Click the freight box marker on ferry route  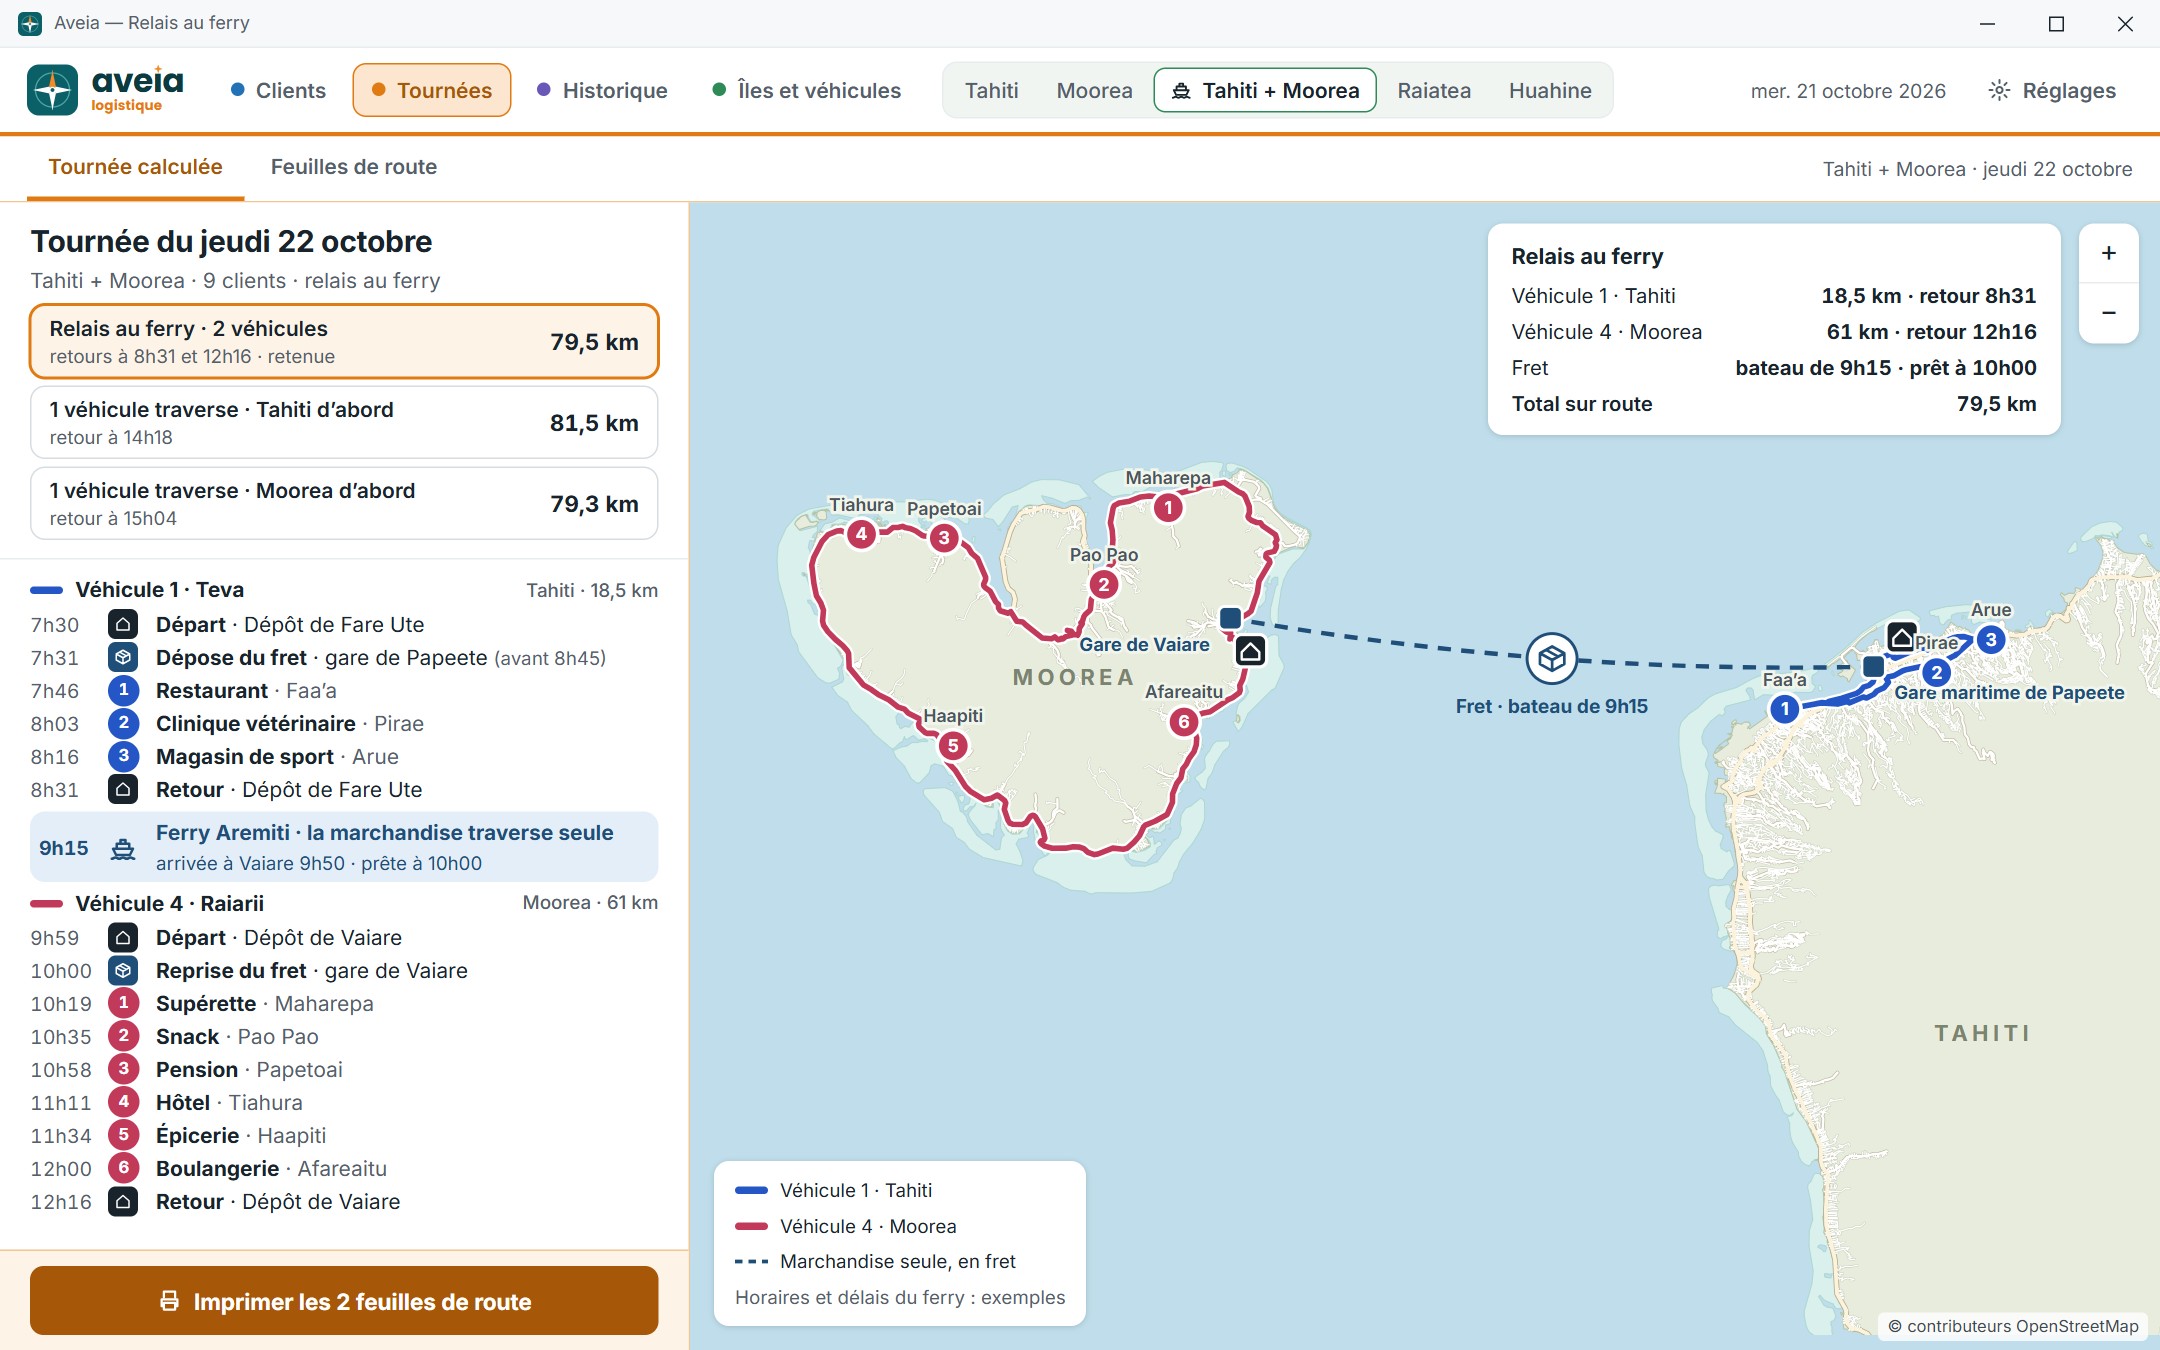tap(1551, 658)
